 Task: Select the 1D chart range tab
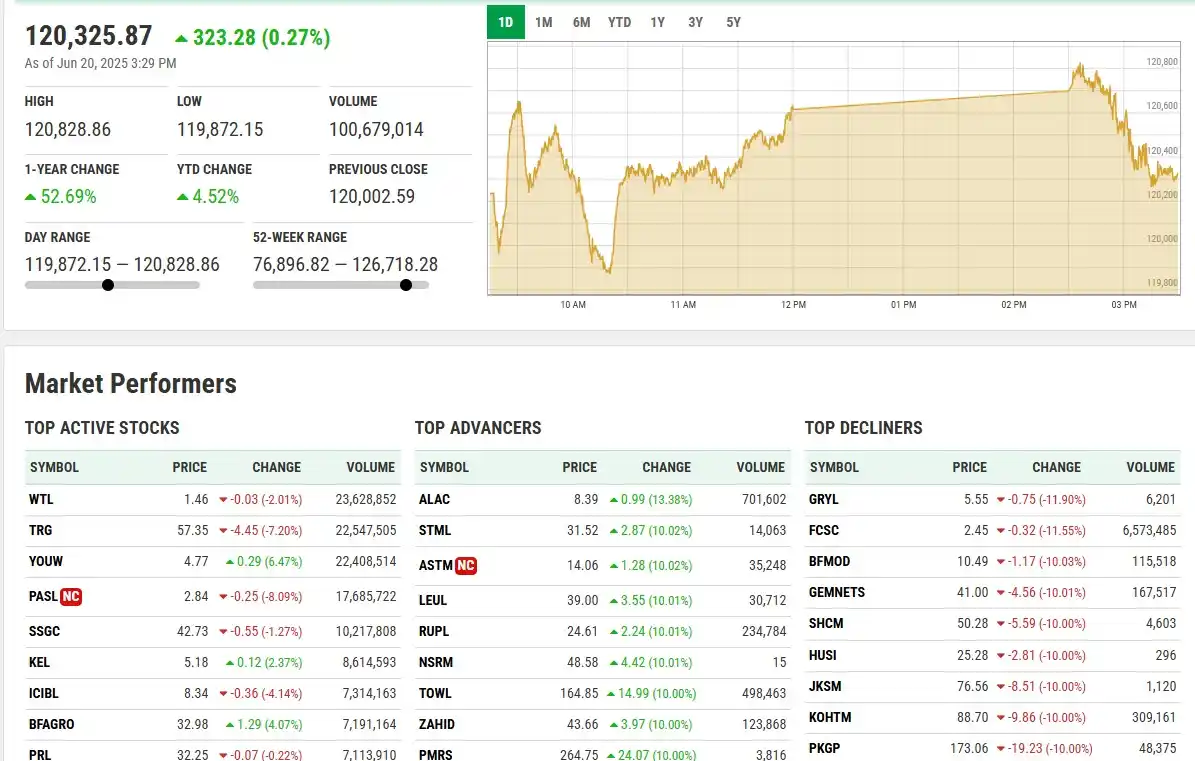click(x=505, y=22)
